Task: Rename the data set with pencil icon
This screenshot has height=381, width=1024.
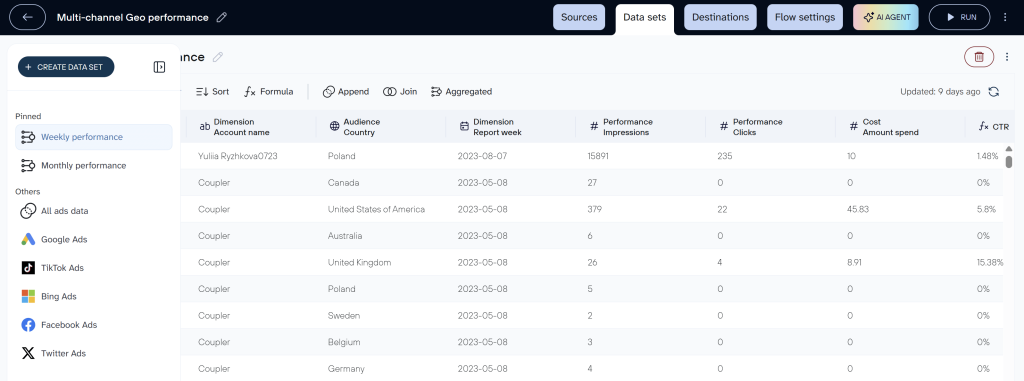Action: pos(217,57)
